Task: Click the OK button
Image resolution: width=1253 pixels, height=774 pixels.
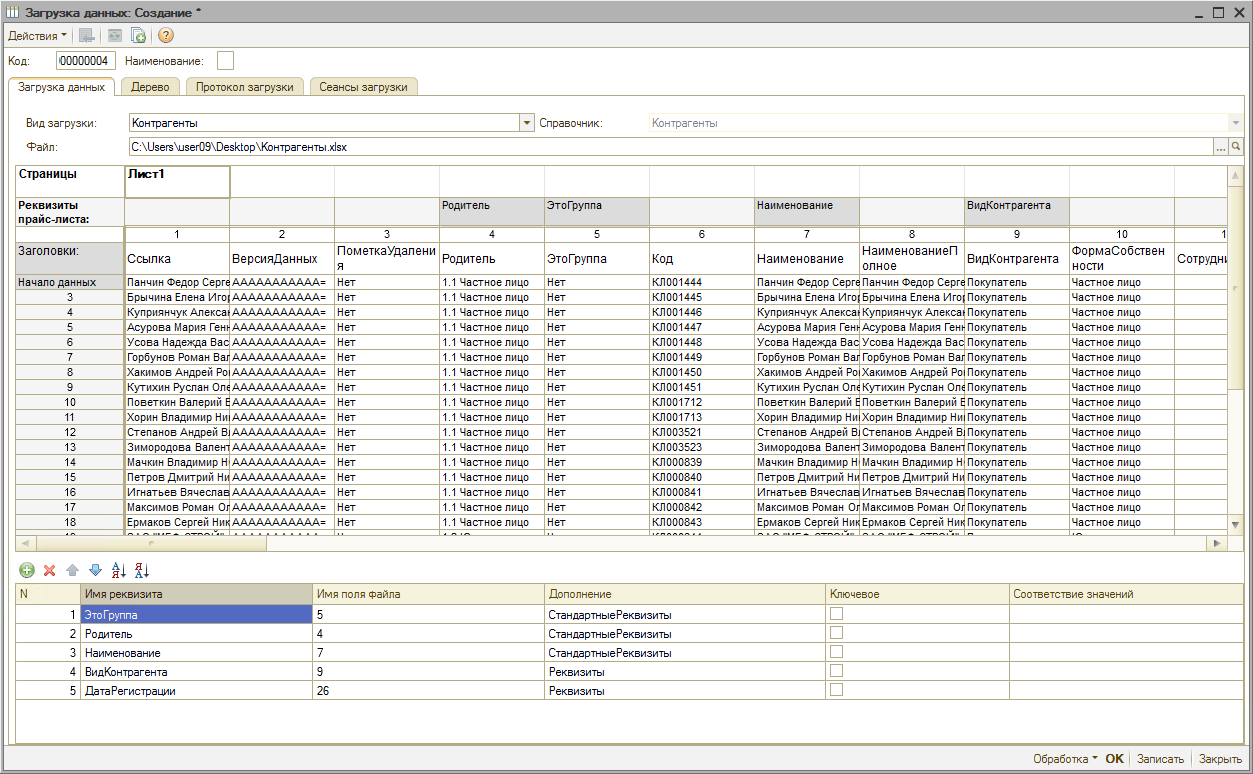Action: [1114, 759]
